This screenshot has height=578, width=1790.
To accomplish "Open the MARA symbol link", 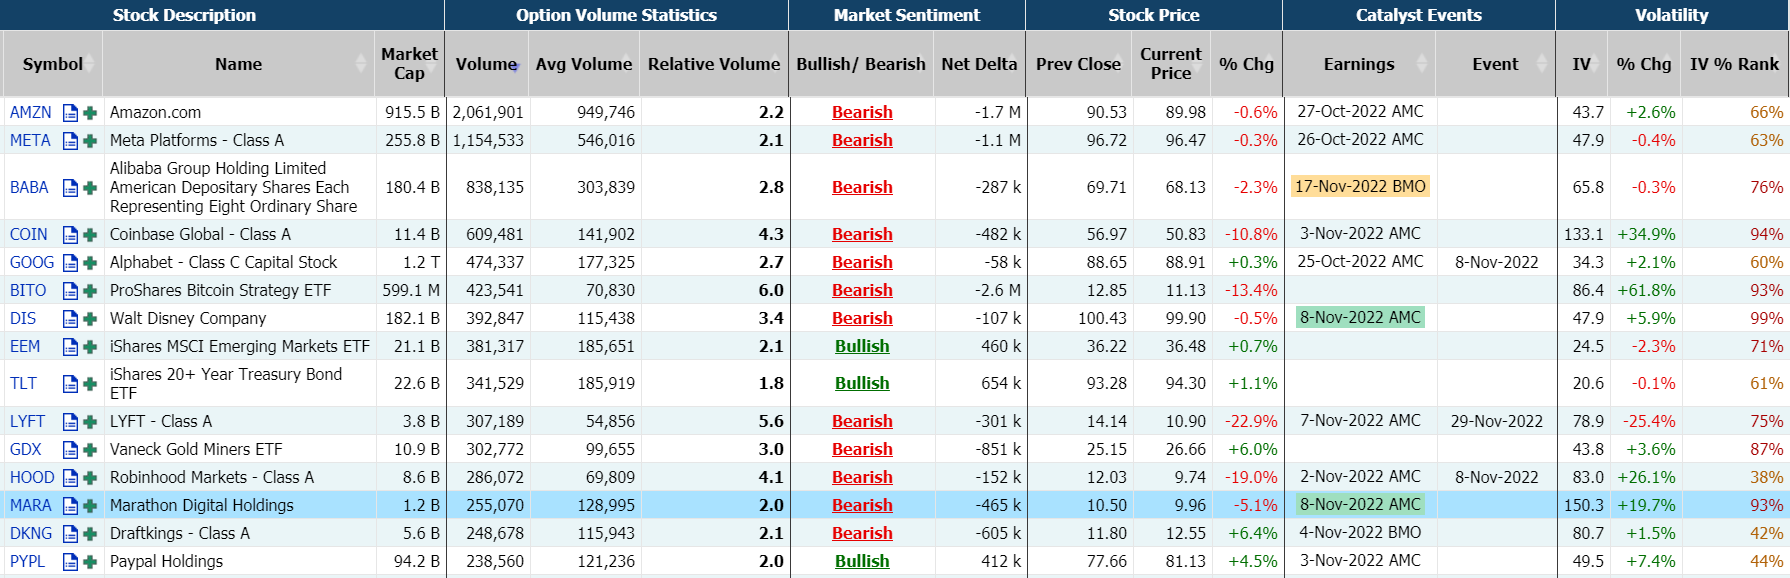I will (x=30, y=506).
